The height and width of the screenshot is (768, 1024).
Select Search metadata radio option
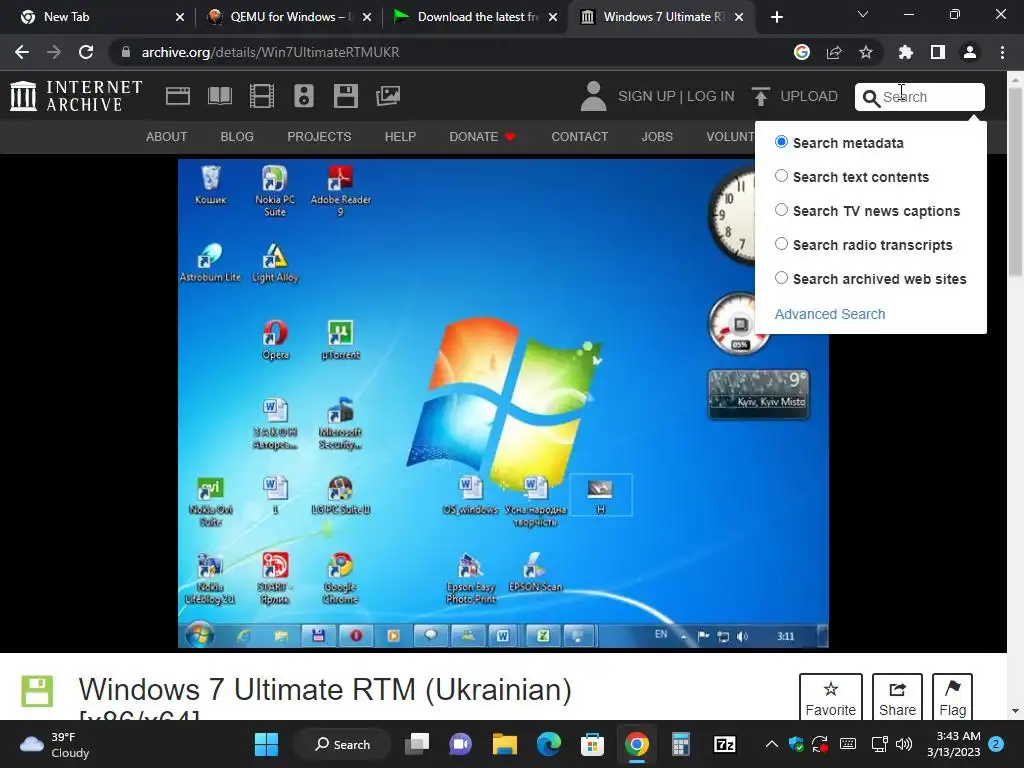tap(782, 142)
